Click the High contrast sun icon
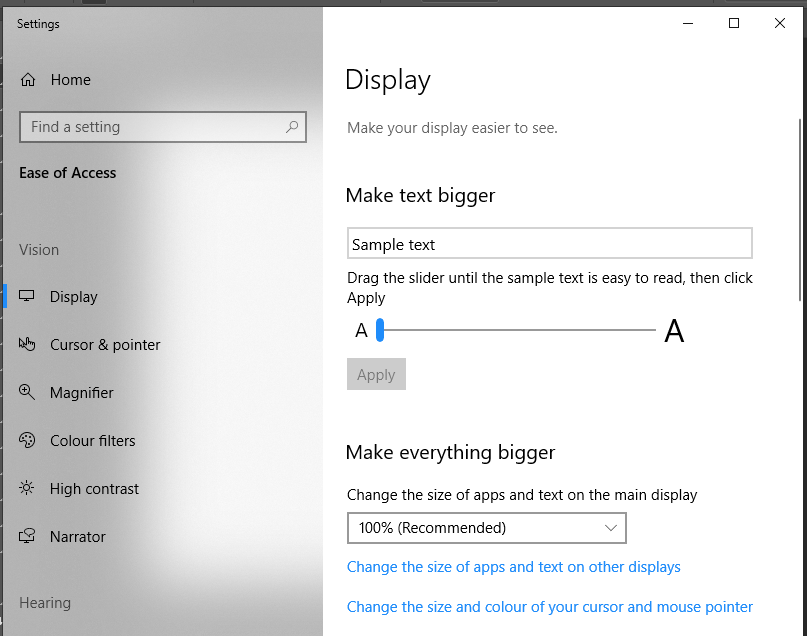 [27, 488]
